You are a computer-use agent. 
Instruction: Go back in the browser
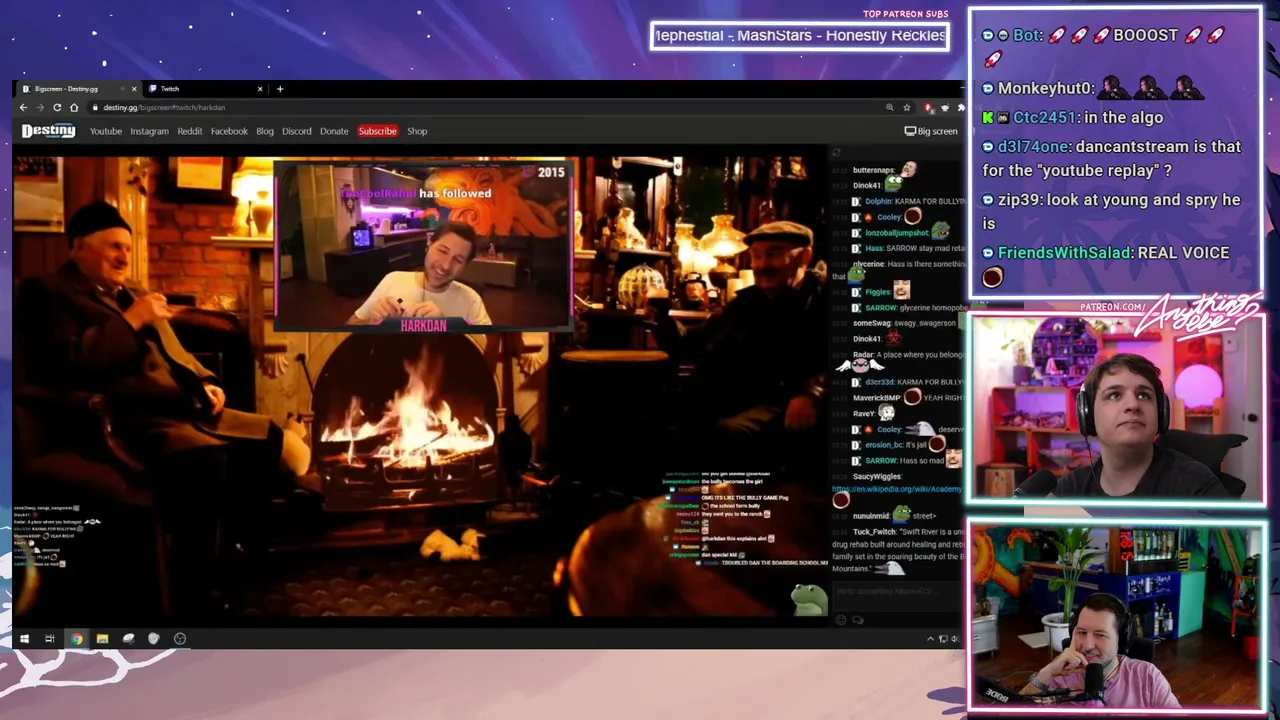(x=24, y=107)
